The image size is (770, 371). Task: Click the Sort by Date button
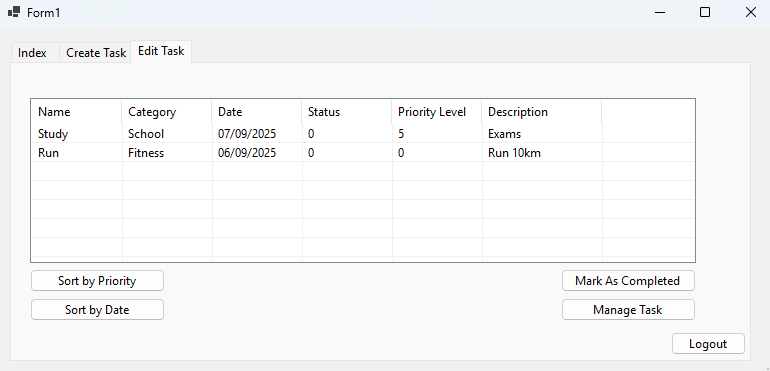click(x=97, y=310)
